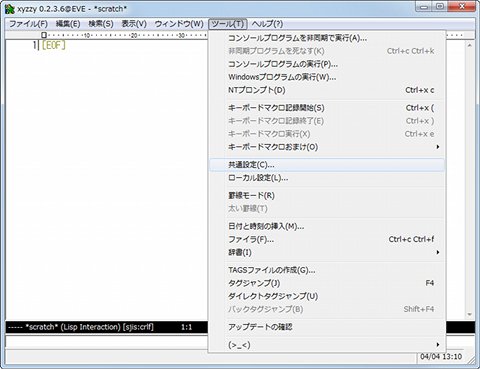The width and height of the screenshot is (480, 369).
Task: Click the editor scrollbar down arrow
Action: click(x=470, y=314)
